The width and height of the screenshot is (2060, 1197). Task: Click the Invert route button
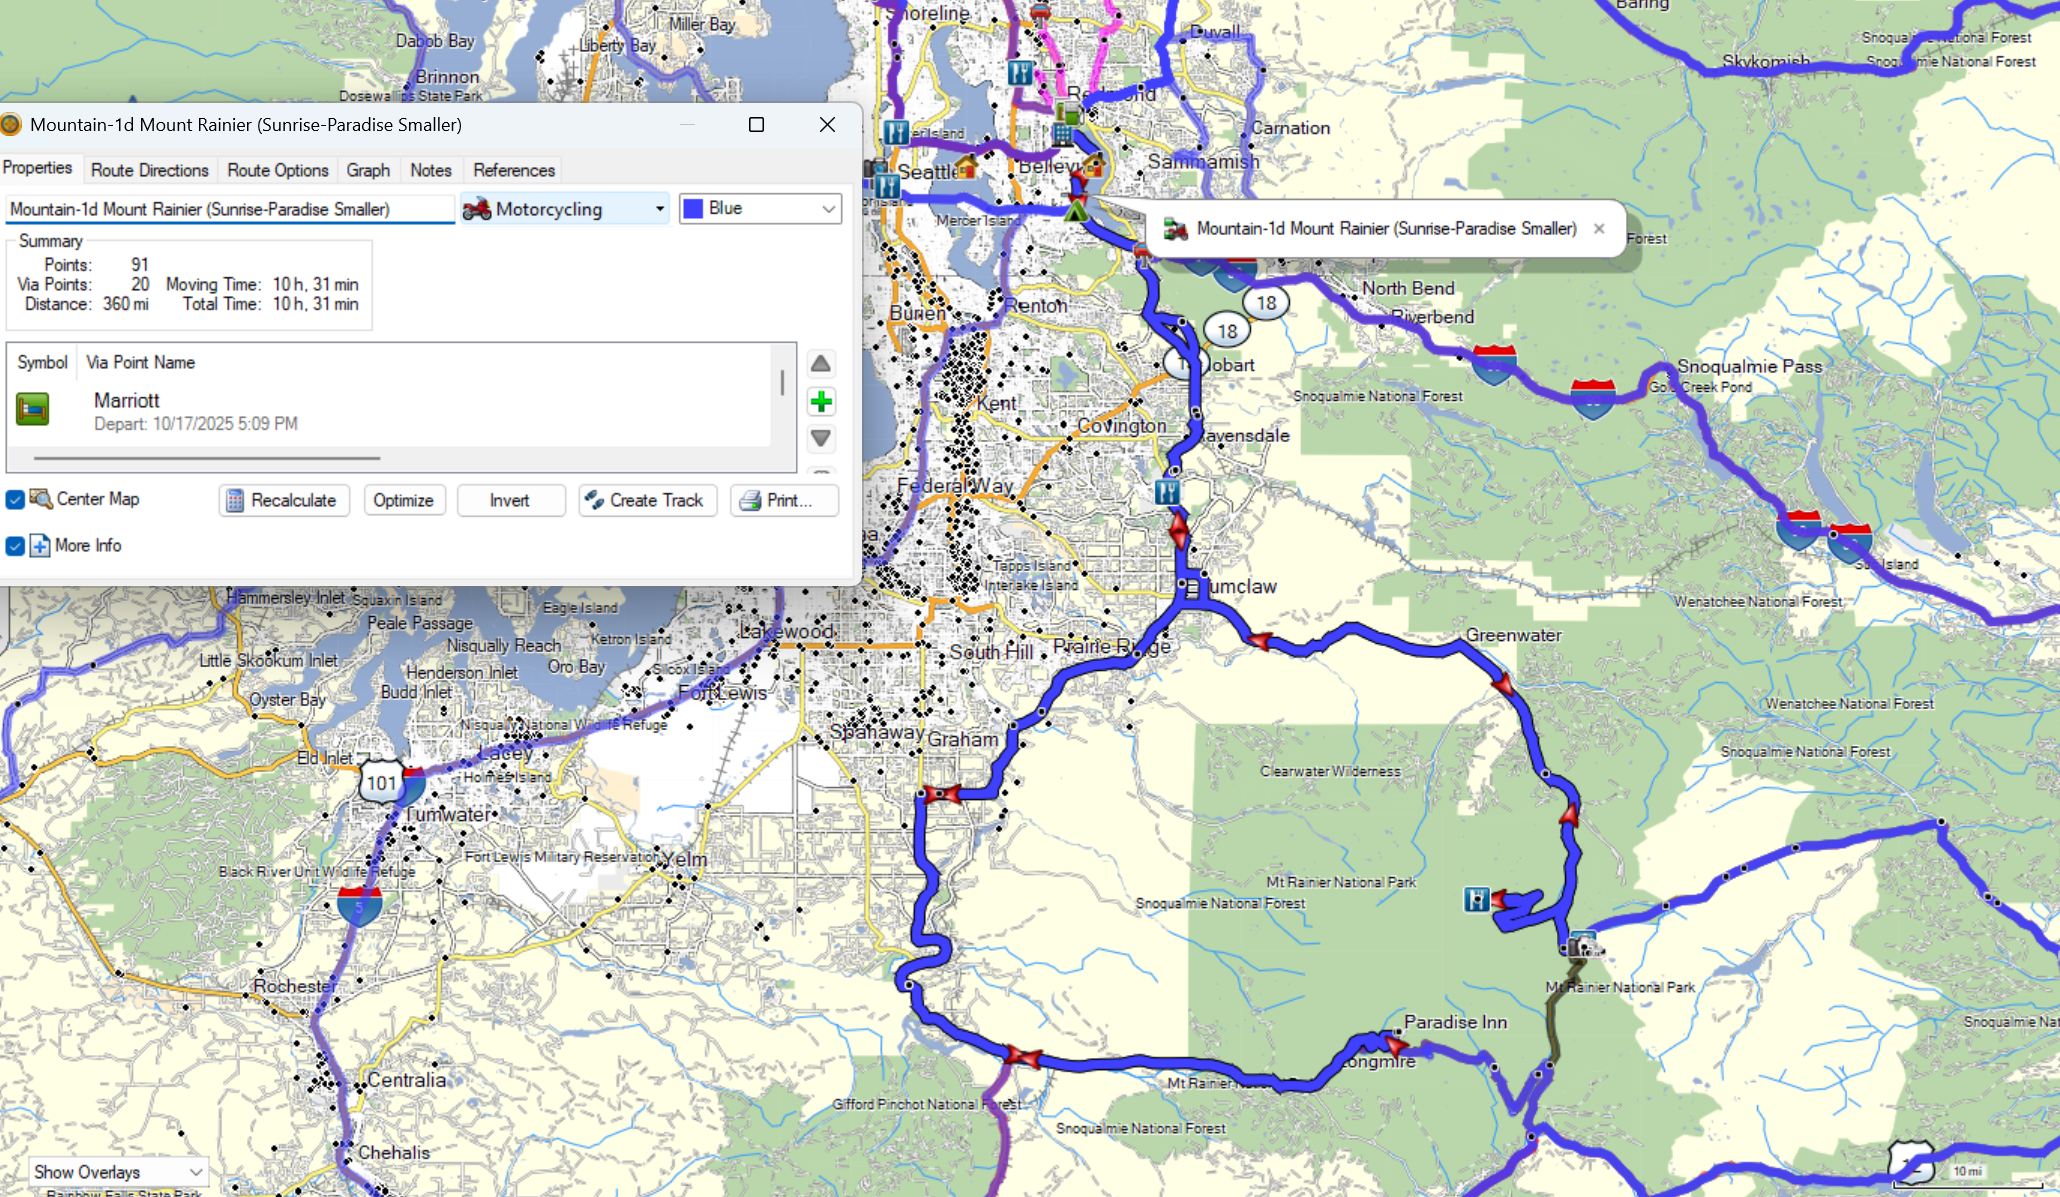(x=510, y=501)
